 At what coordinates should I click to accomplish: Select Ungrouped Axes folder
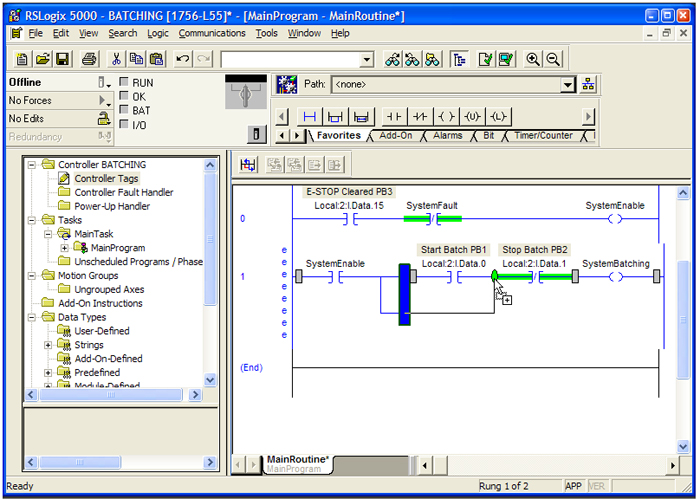[109, 290]
